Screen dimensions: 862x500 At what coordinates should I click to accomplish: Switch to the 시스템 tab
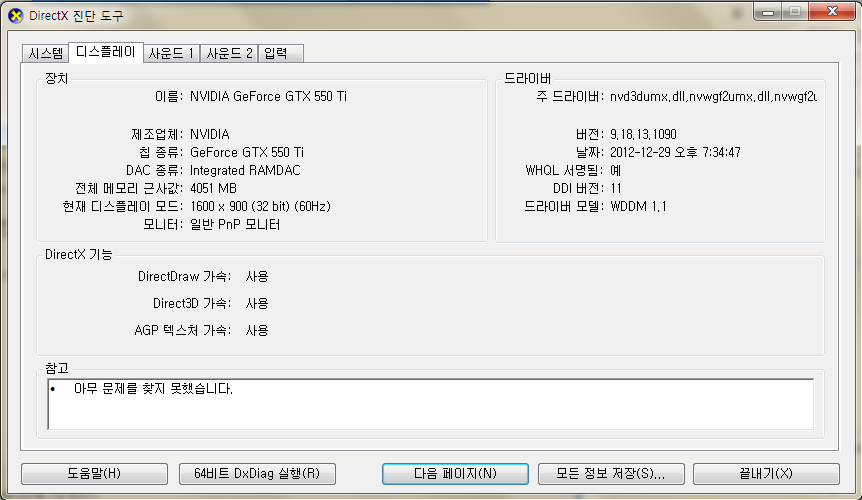click(46, 53)
